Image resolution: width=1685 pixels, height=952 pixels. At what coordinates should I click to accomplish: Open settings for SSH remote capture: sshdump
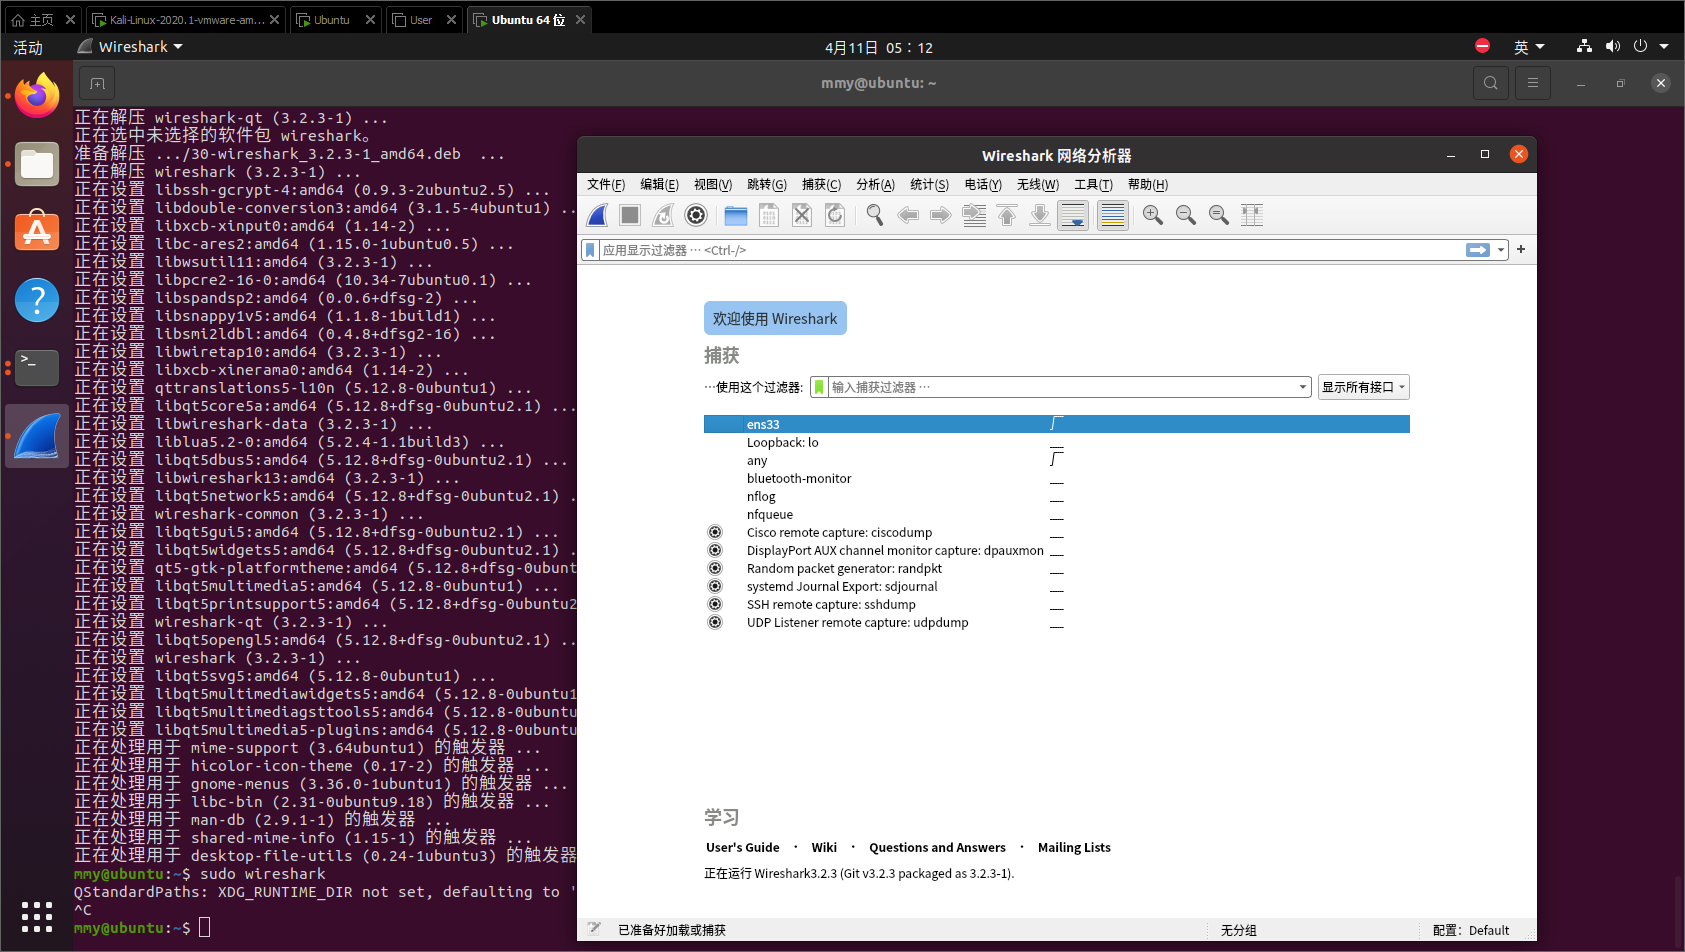(x=715, y=604)
